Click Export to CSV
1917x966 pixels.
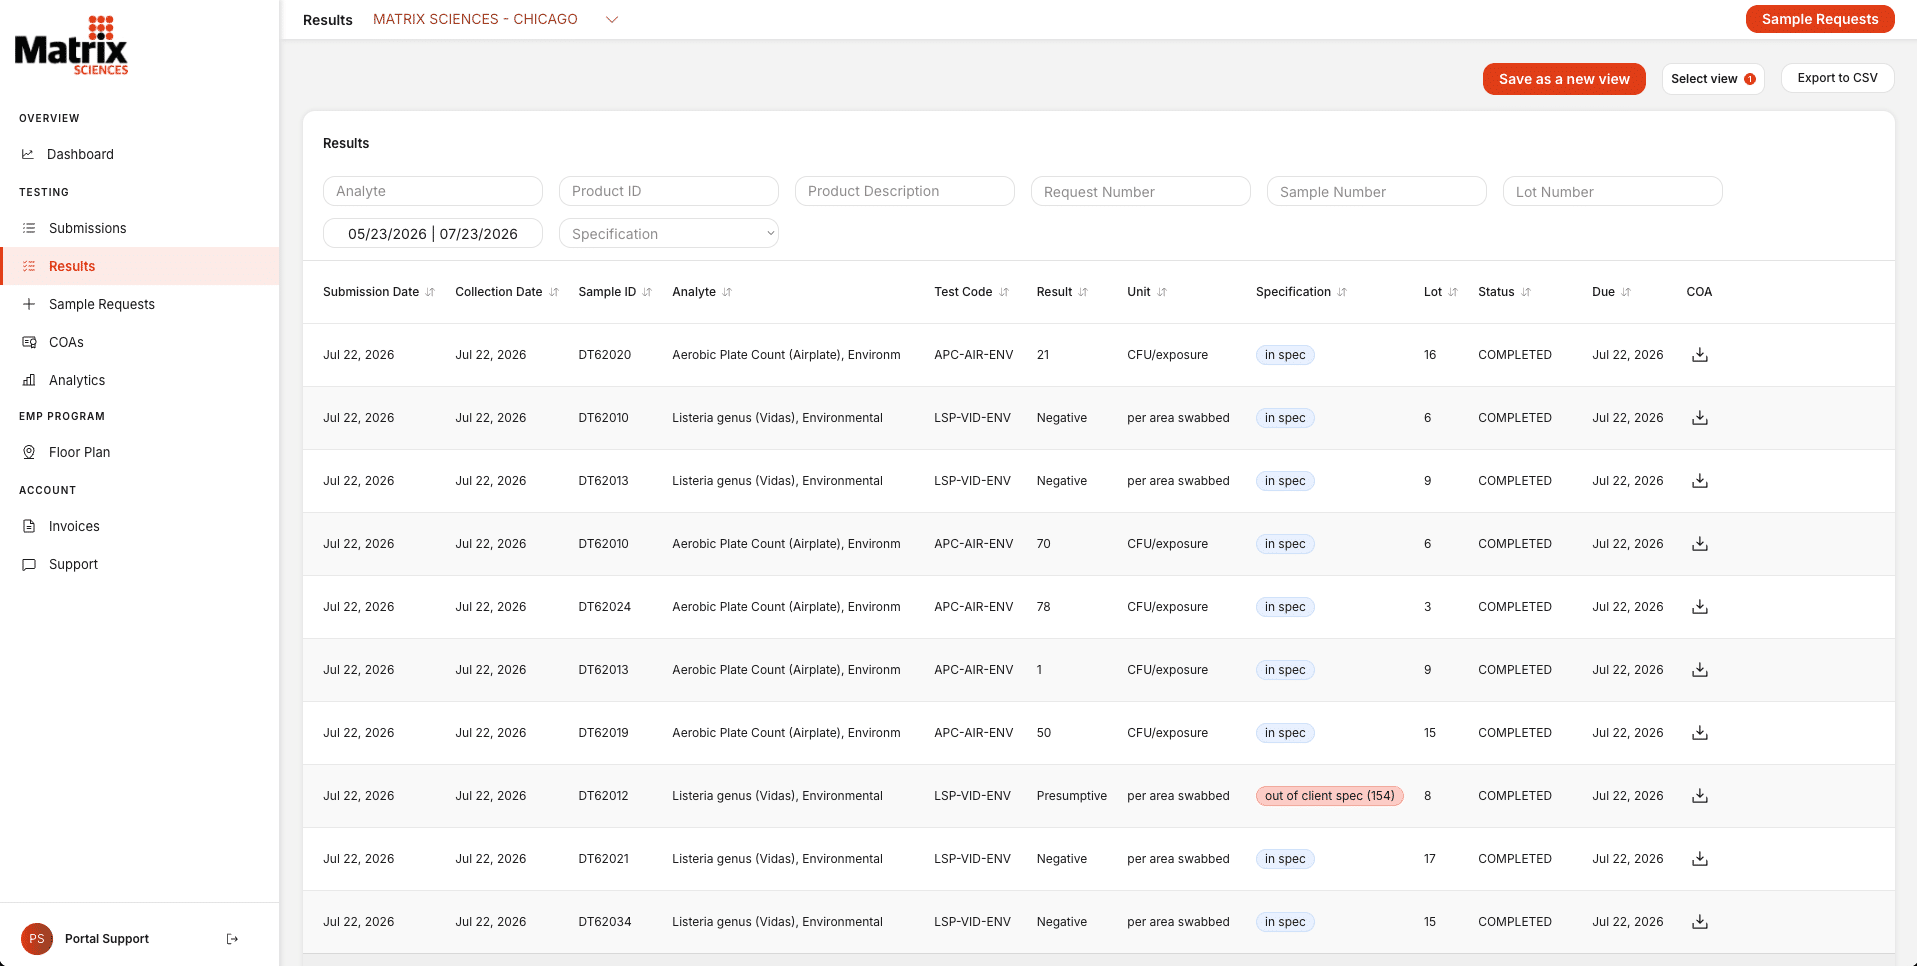coord(1838,78)
